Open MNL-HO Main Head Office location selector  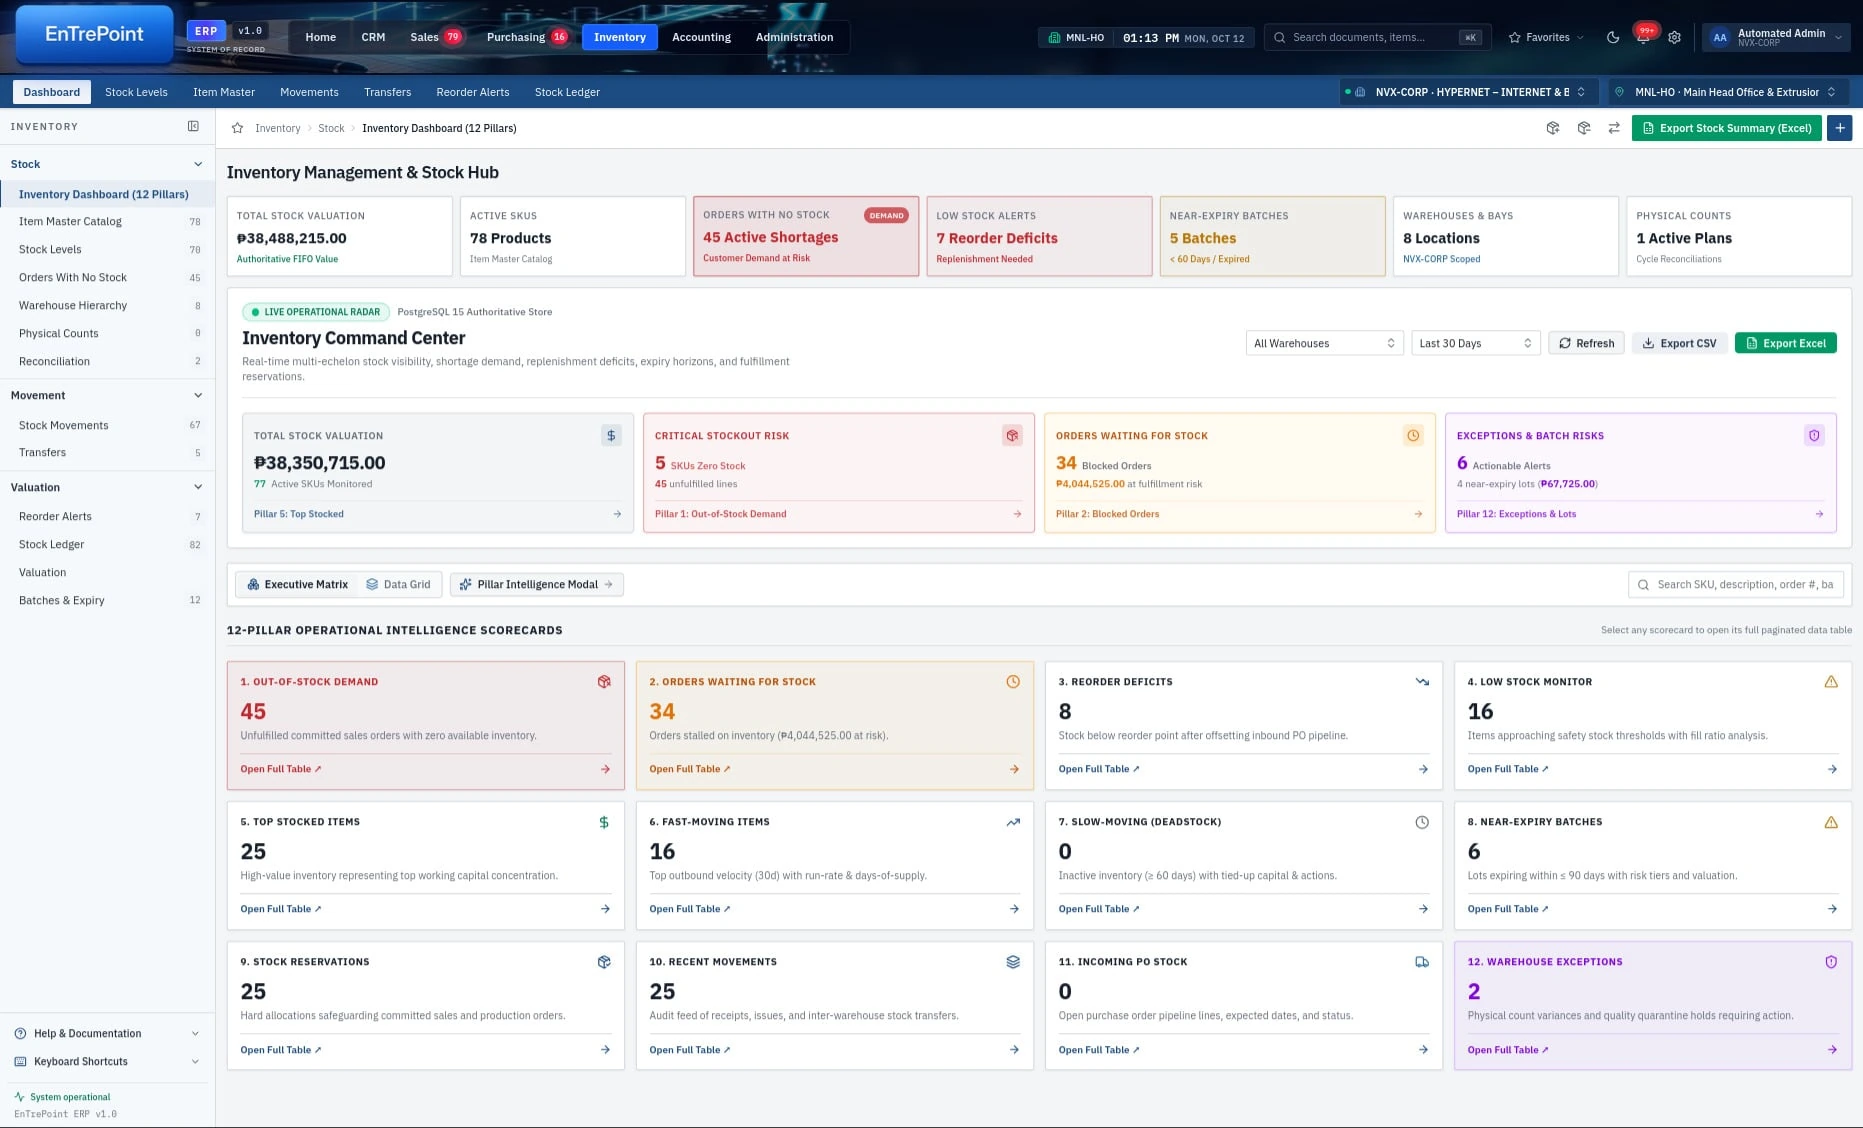point(1729,92)
